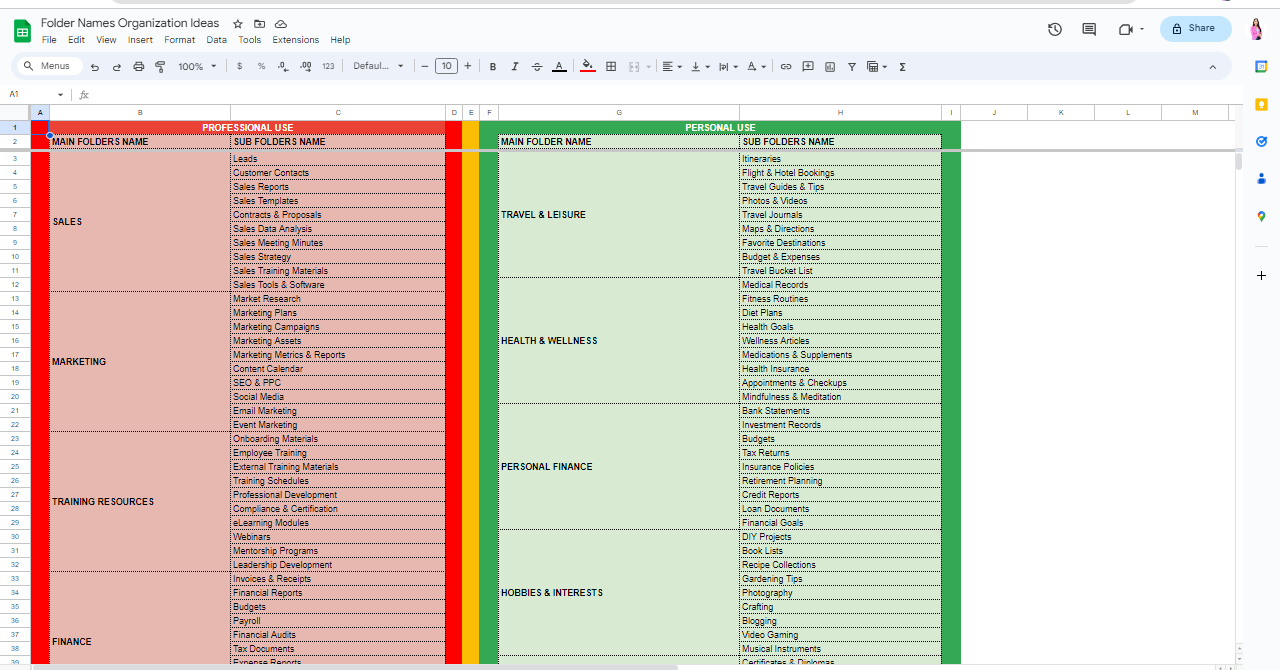Insert a link using chain icon
The height and width of the screenshot is (670, 1280).
(786, 67)
